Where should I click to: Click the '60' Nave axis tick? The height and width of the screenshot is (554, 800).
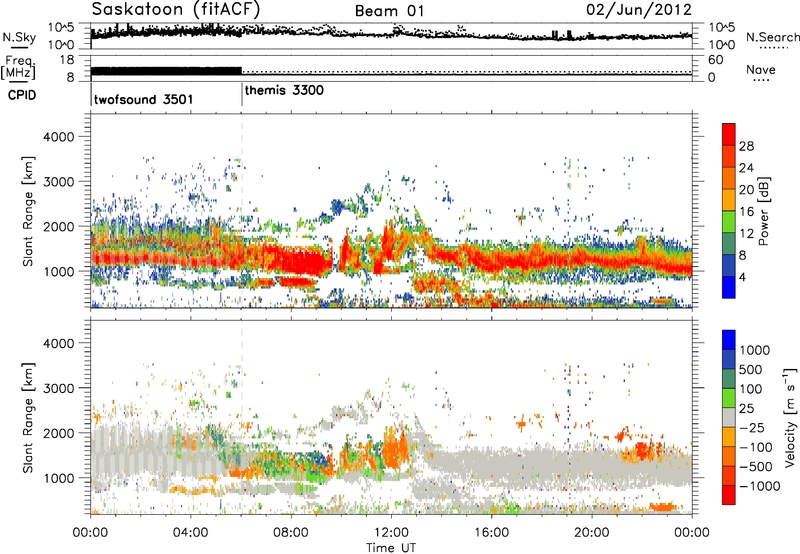(715, 60)
